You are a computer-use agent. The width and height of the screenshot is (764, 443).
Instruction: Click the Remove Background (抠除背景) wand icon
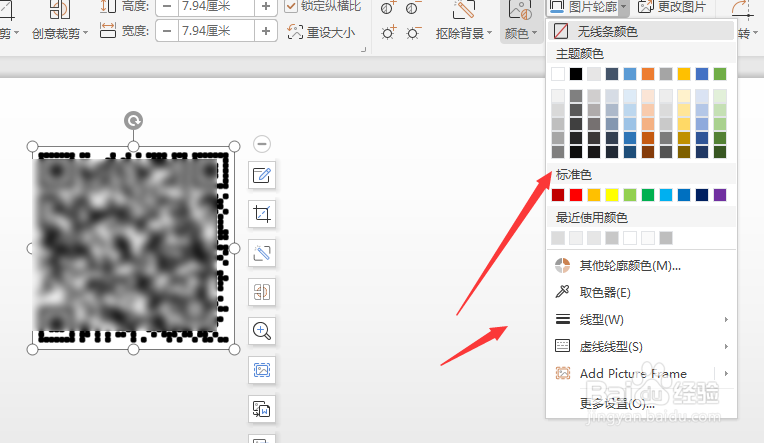tap(464, 10)
